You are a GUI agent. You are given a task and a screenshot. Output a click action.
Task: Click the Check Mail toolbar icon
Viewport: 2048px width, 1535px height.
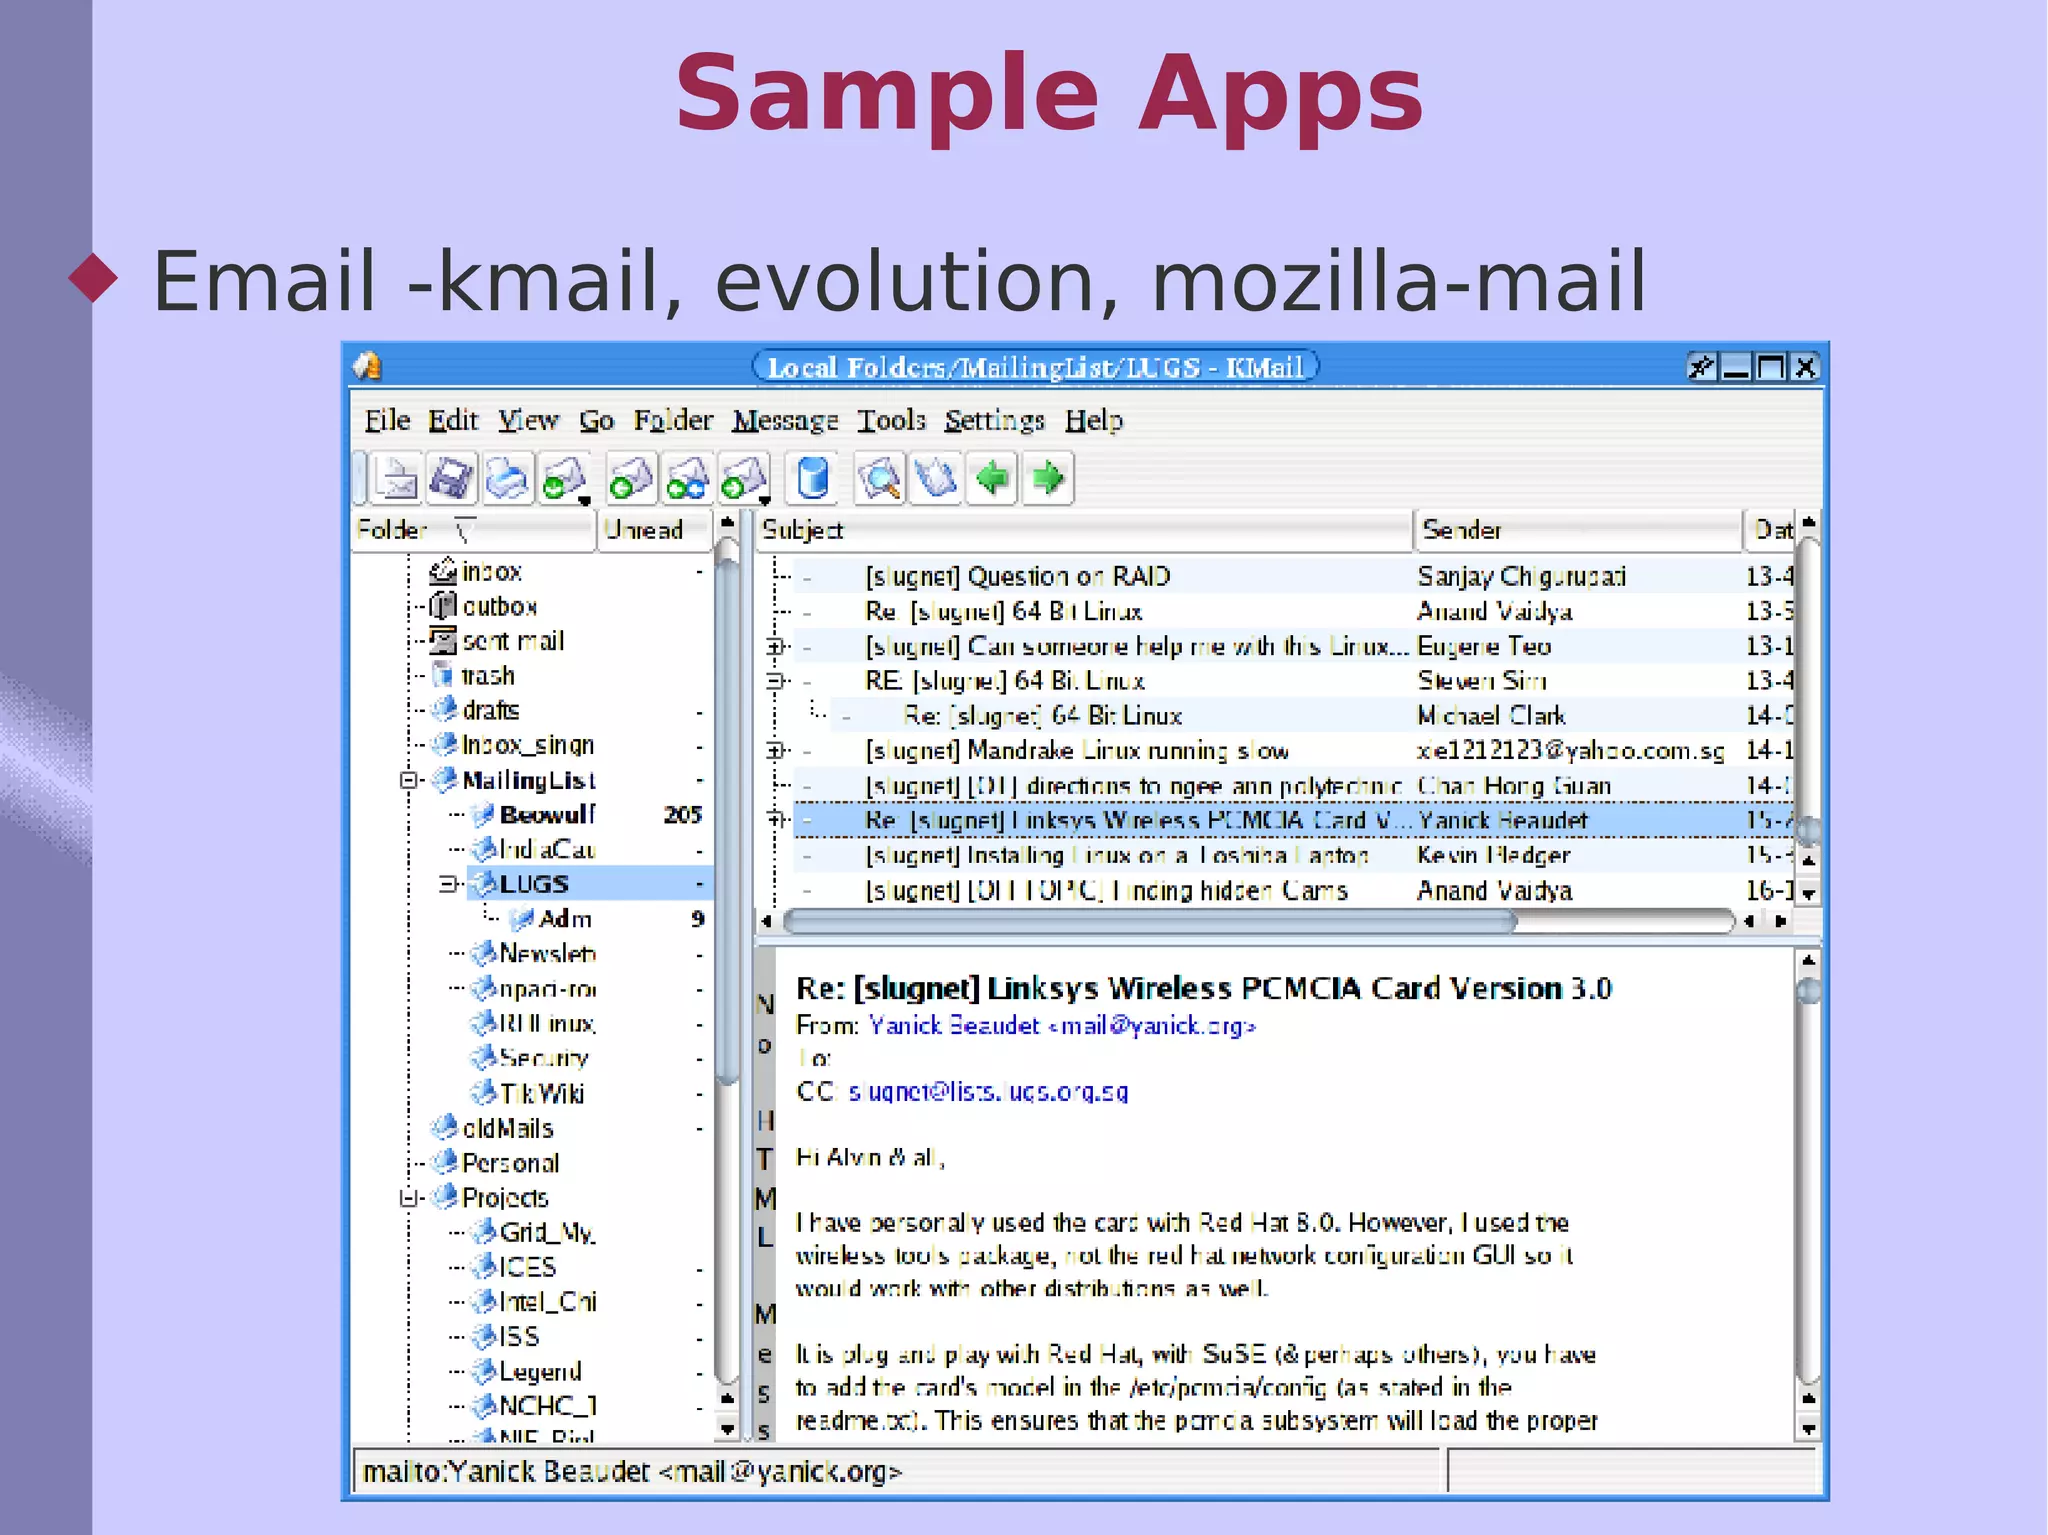562,478
